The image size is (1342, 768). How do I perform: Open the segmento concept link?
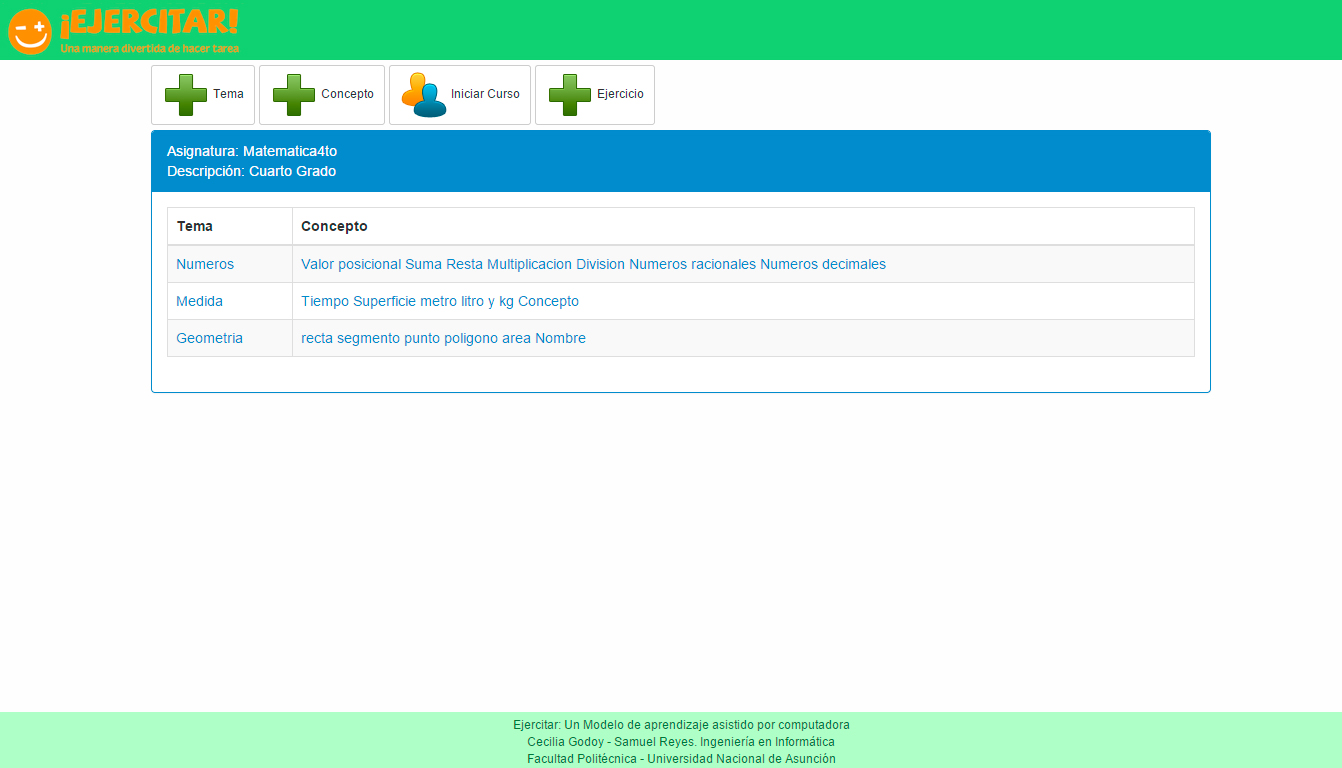point(368,338)
